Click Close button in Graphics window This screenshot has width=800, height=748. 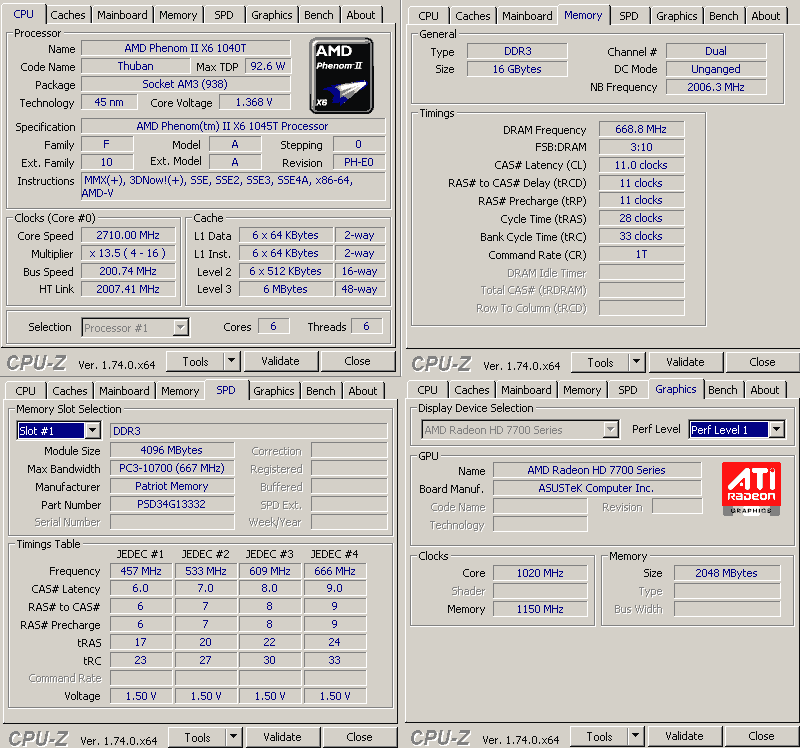pyautogui.click(x=761, y=736)
